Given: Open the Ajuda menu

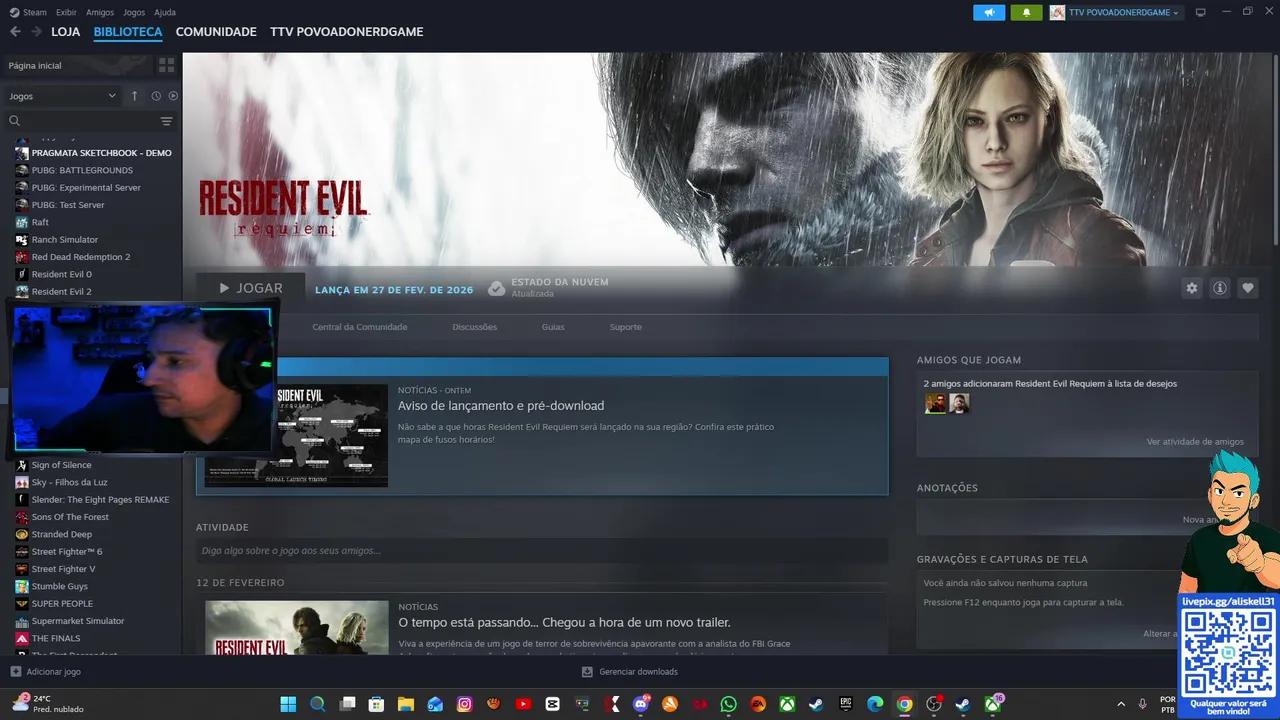Looking at the screenshot, I should tap(165, 12).
